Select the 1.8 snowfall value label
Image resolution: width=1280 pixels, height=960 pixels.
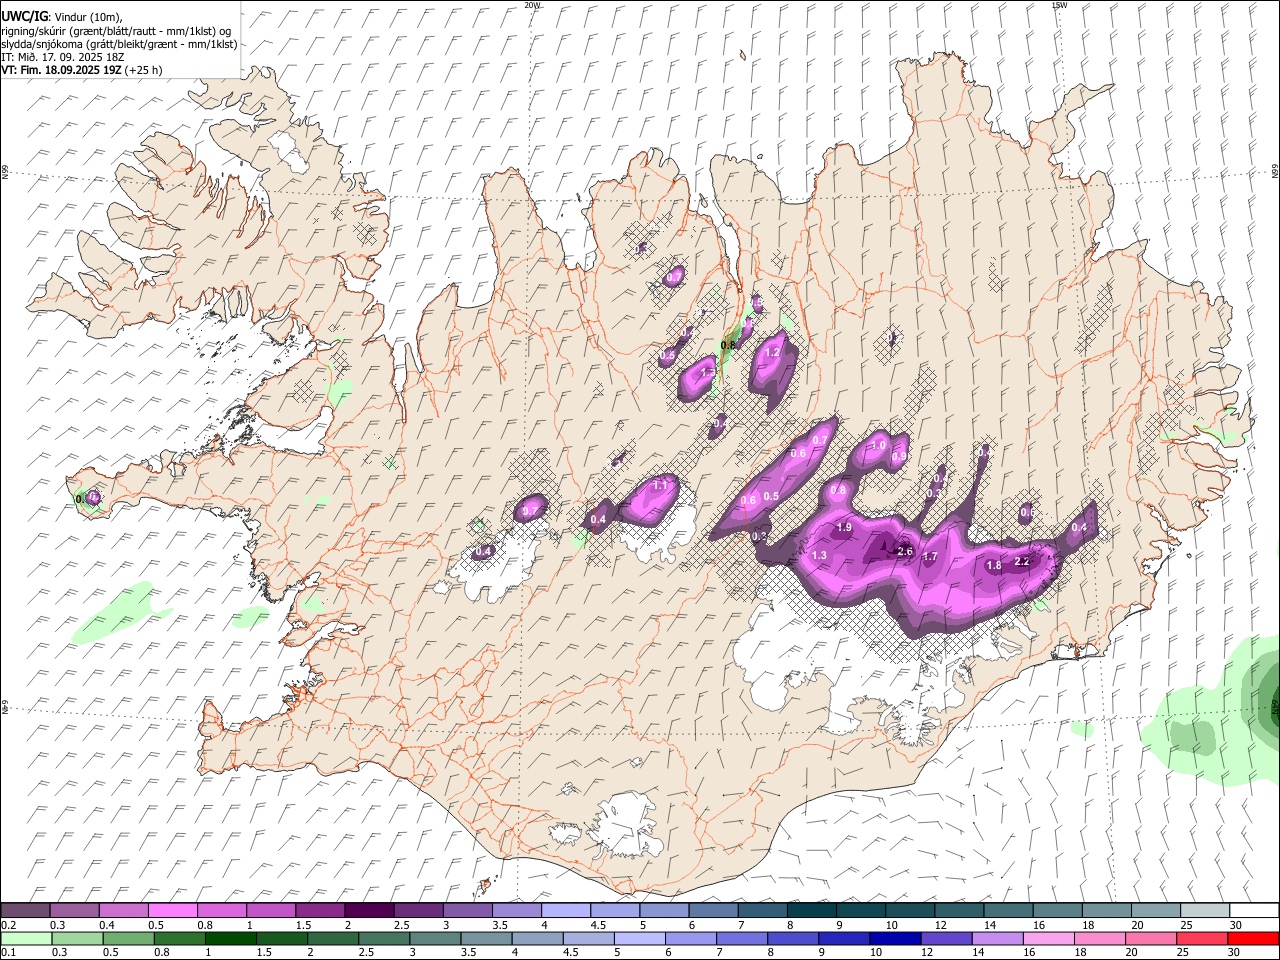(x=994, y=565)
